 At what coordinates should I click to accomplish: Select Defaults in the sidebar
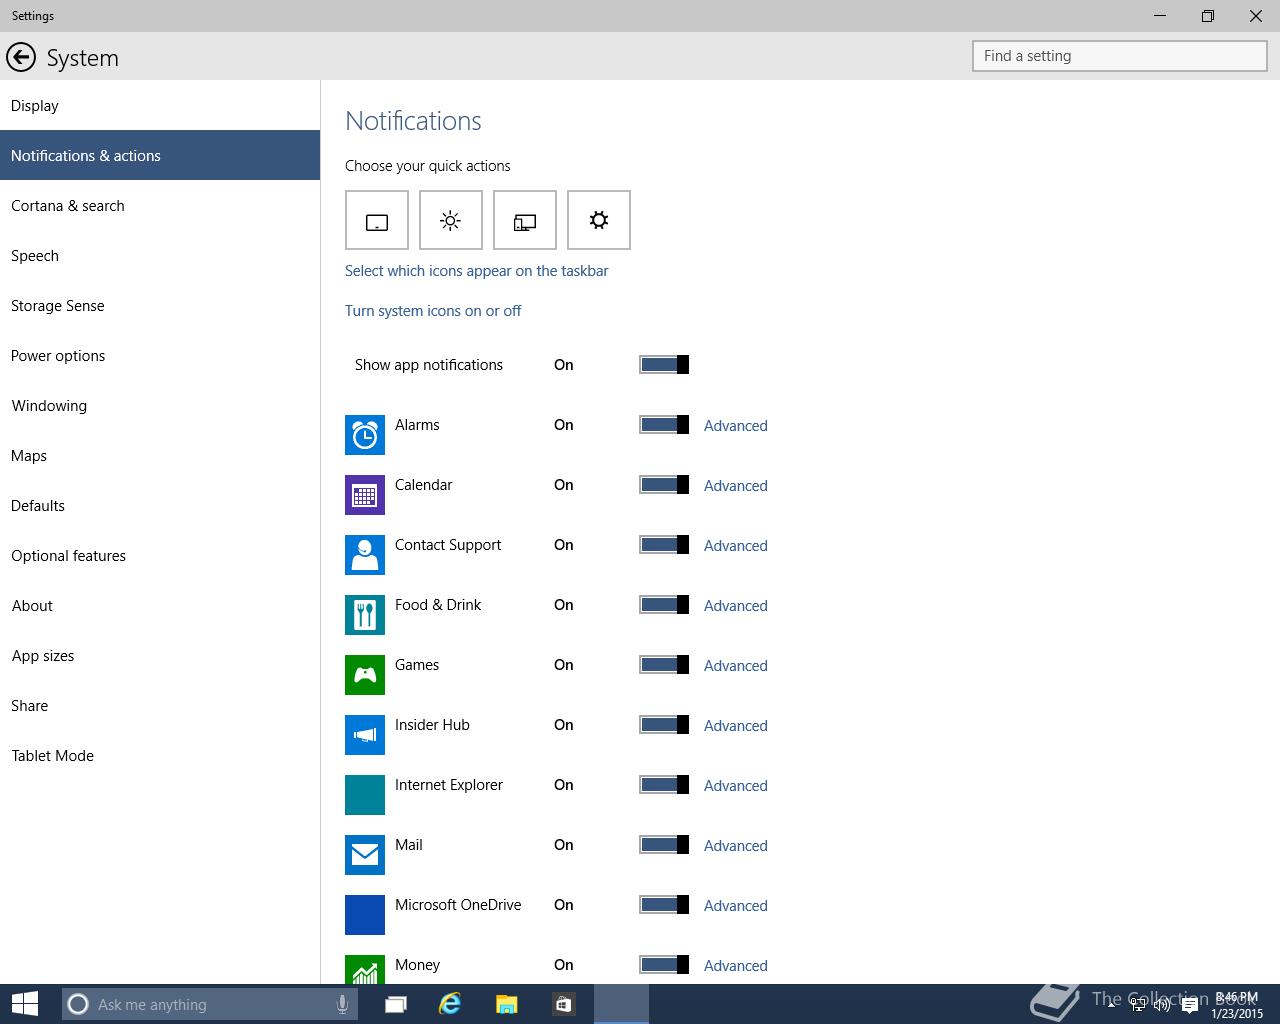pyautogui.click(x=160, y=505)
